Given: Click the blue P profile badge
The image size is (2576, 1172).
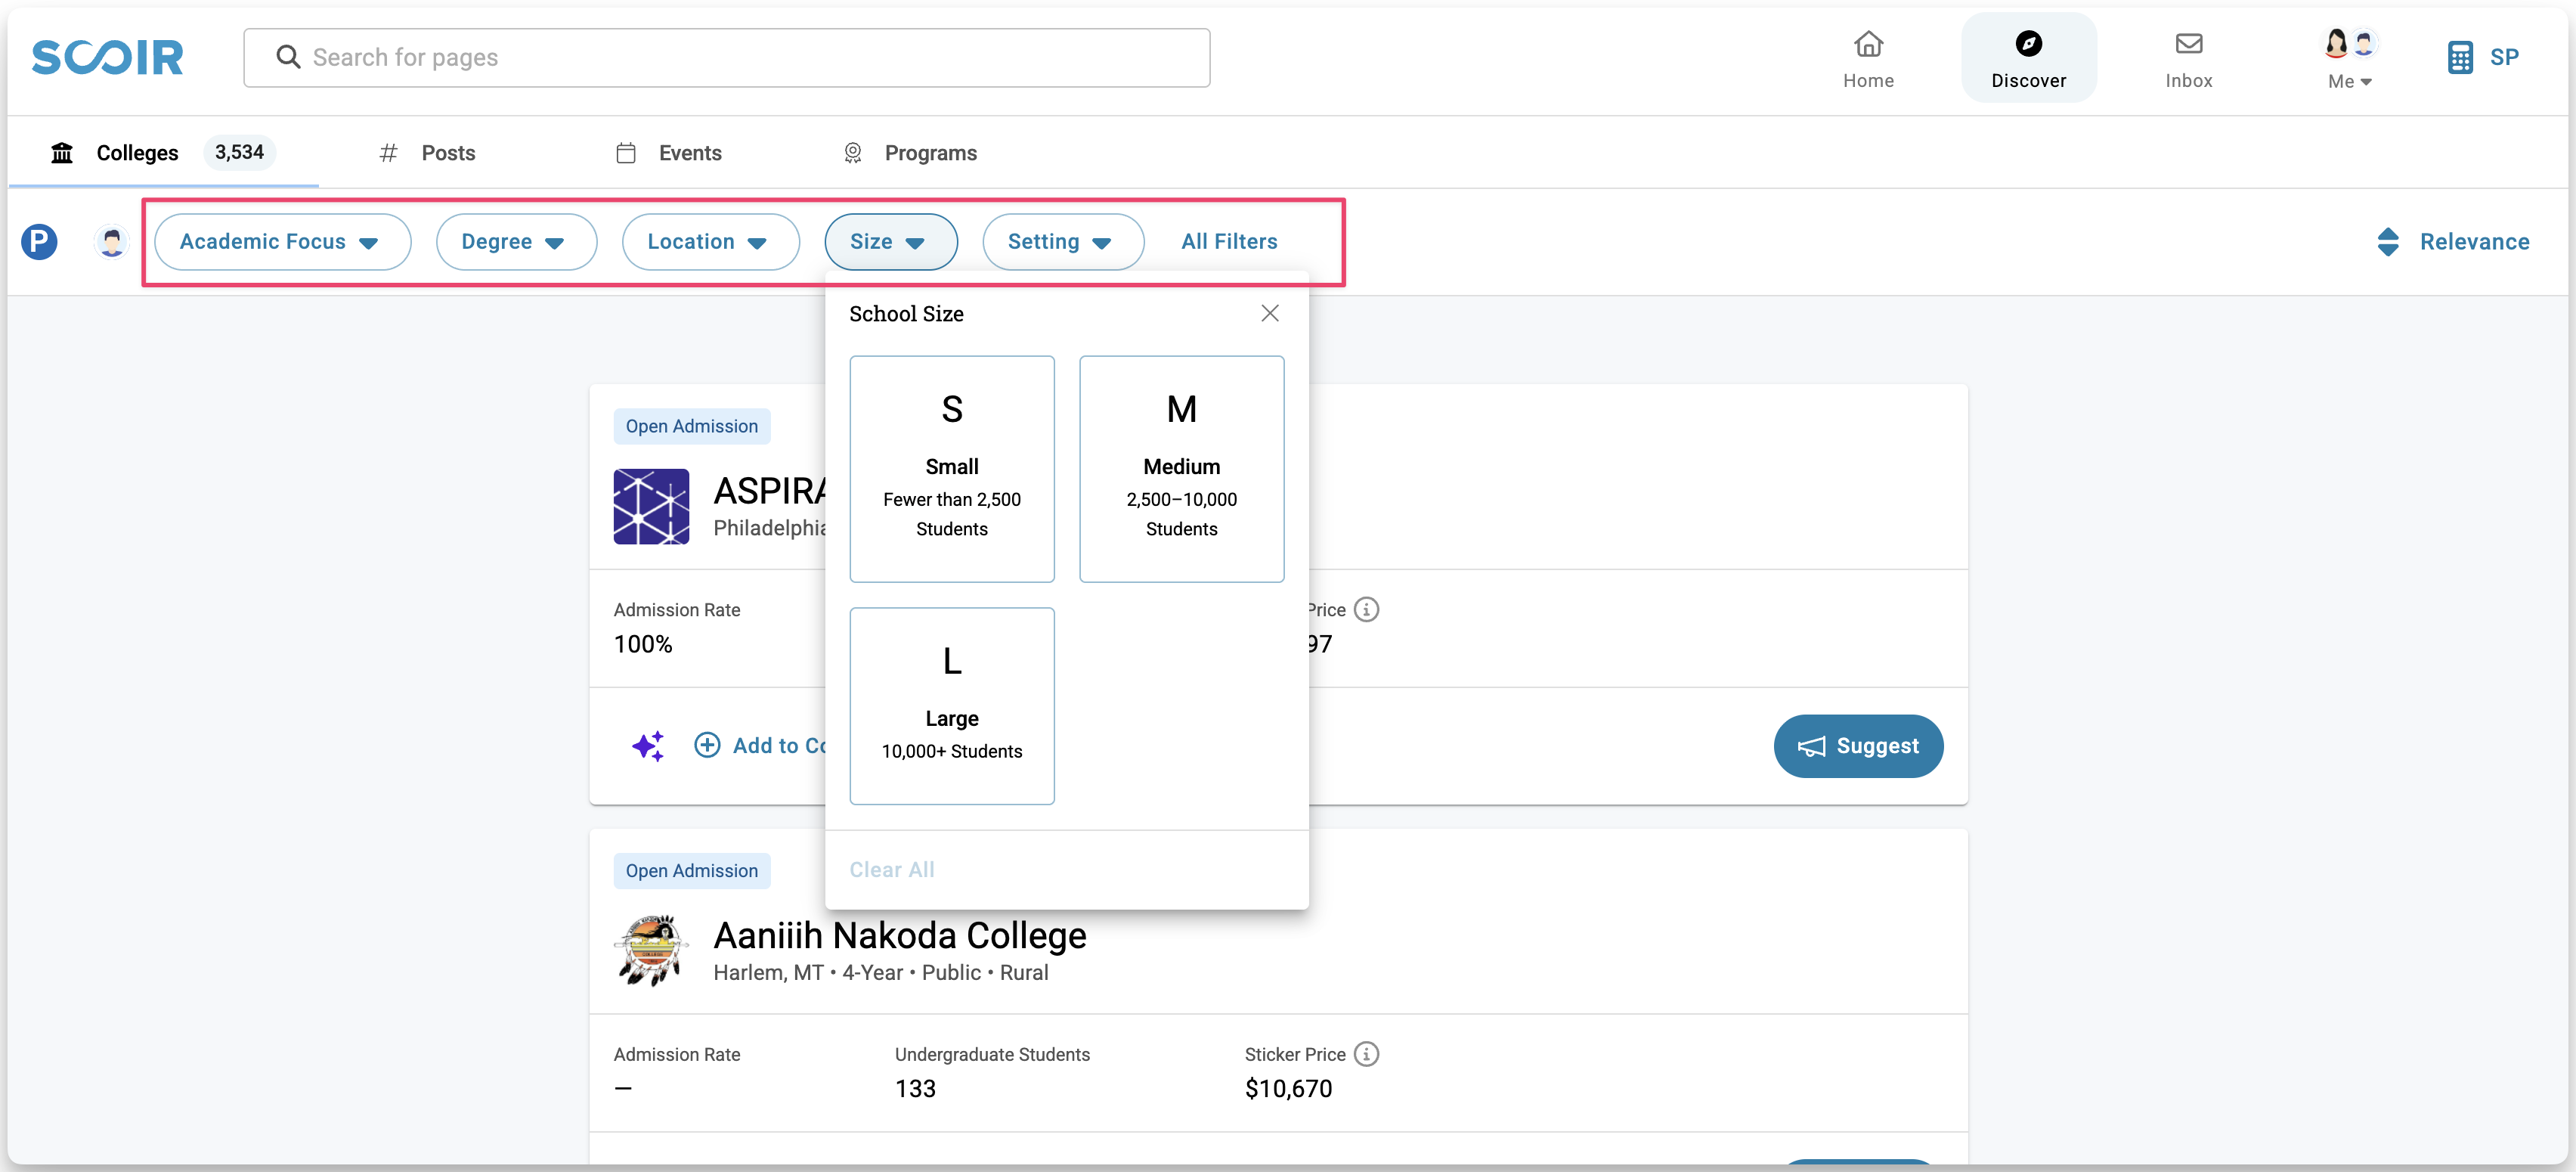Looking at the screenshot, I should coord(39,242).
